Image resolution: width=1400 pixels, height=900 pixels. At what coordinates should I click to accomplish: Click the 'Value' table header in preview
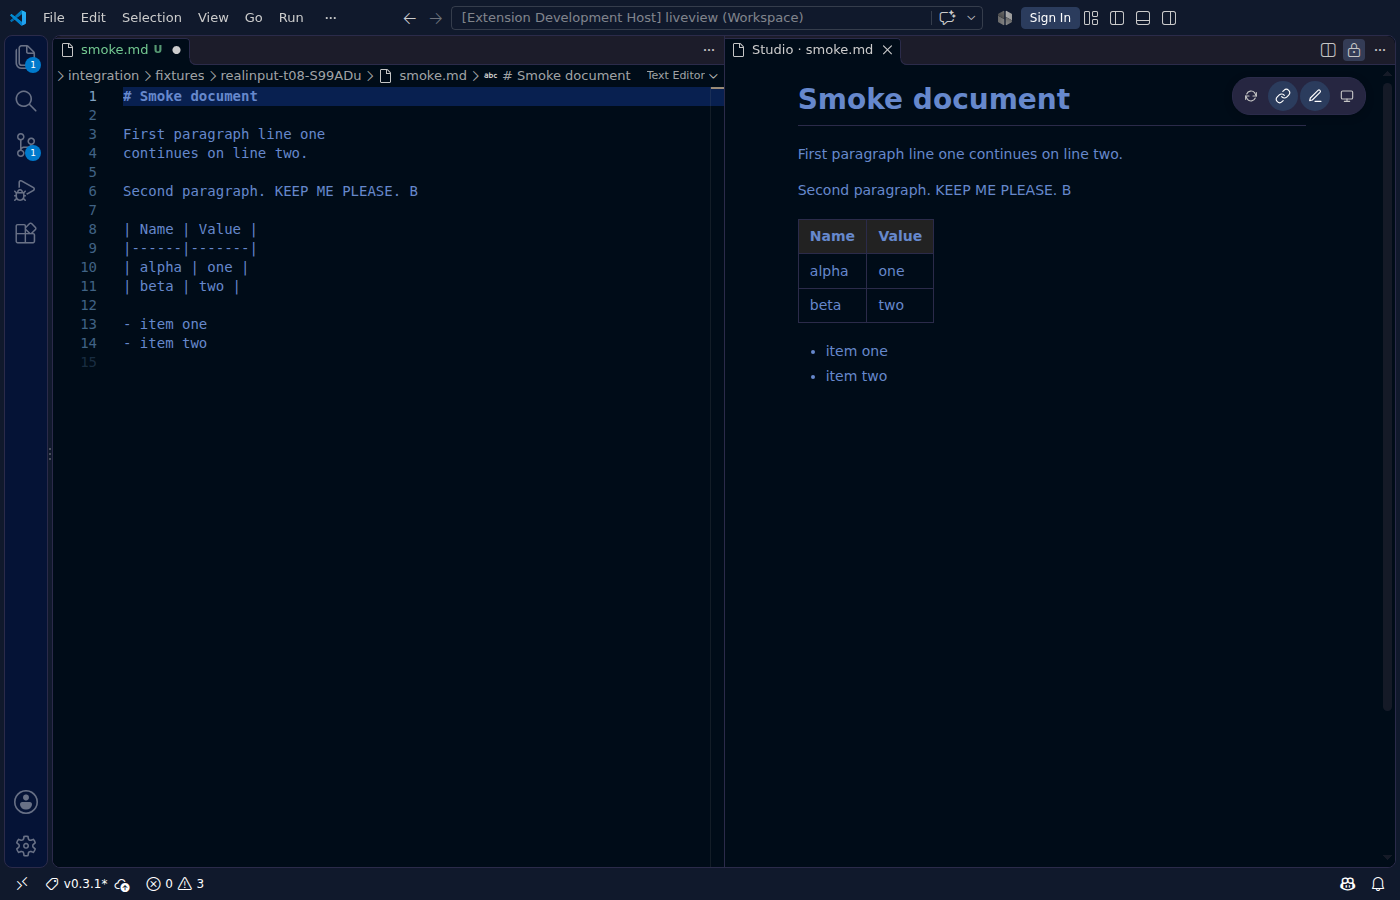pos(900,236)
